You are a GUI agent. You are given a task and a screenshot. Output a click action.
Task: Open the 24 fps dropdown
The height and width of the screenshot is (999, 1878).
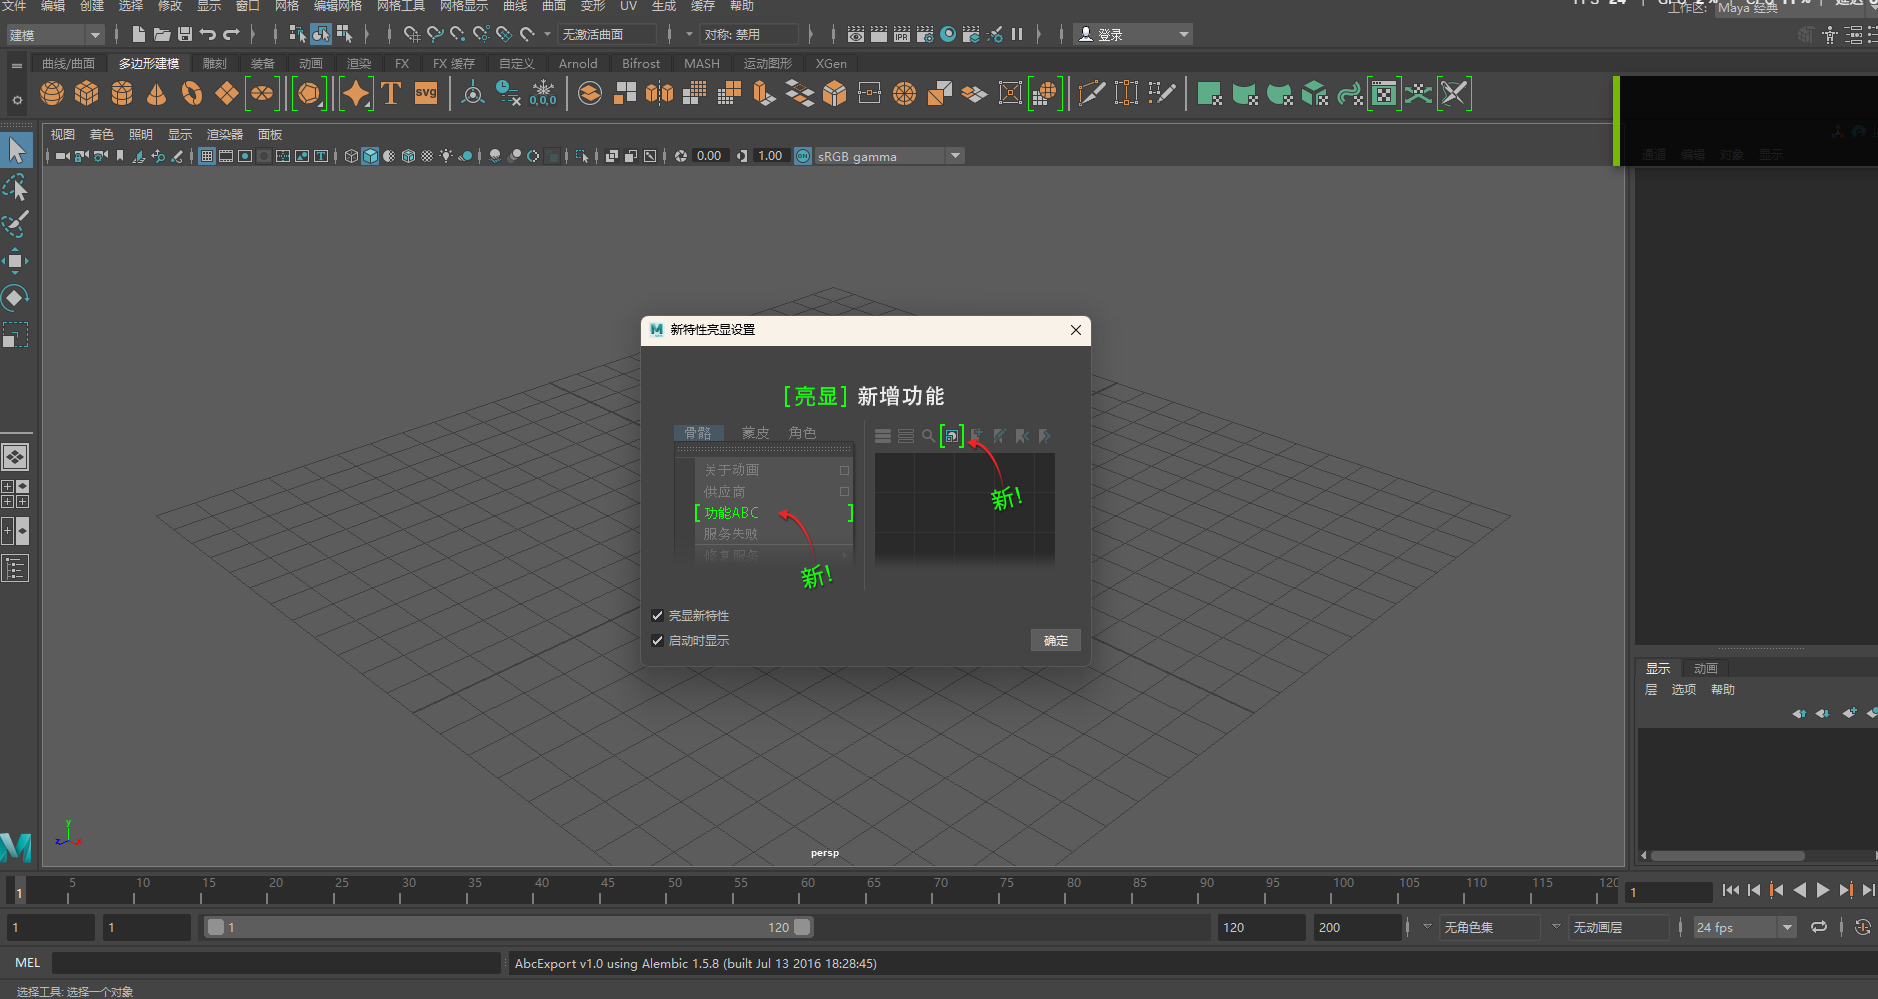click(x=1788, y=927)
